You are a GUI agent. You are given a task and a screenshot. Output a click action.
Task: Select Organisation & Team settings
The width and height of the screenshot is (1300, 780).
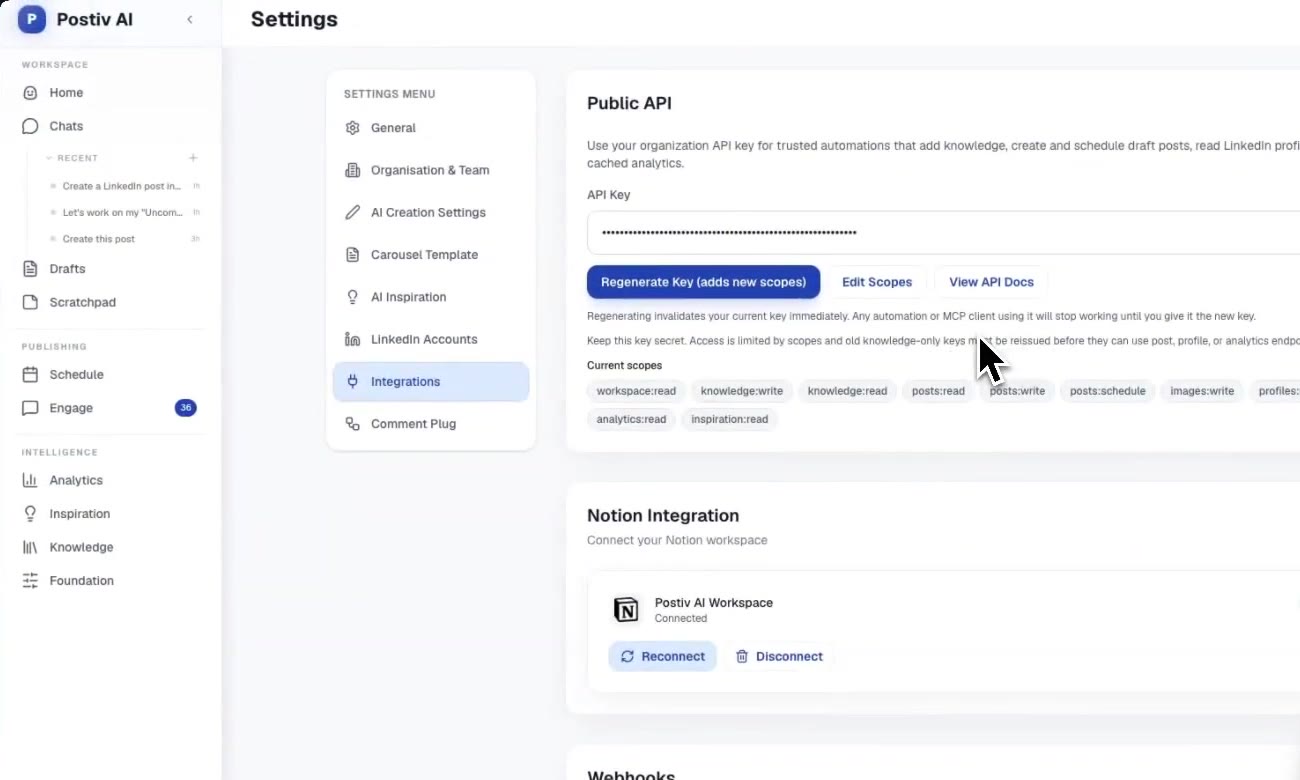(431, 170)
